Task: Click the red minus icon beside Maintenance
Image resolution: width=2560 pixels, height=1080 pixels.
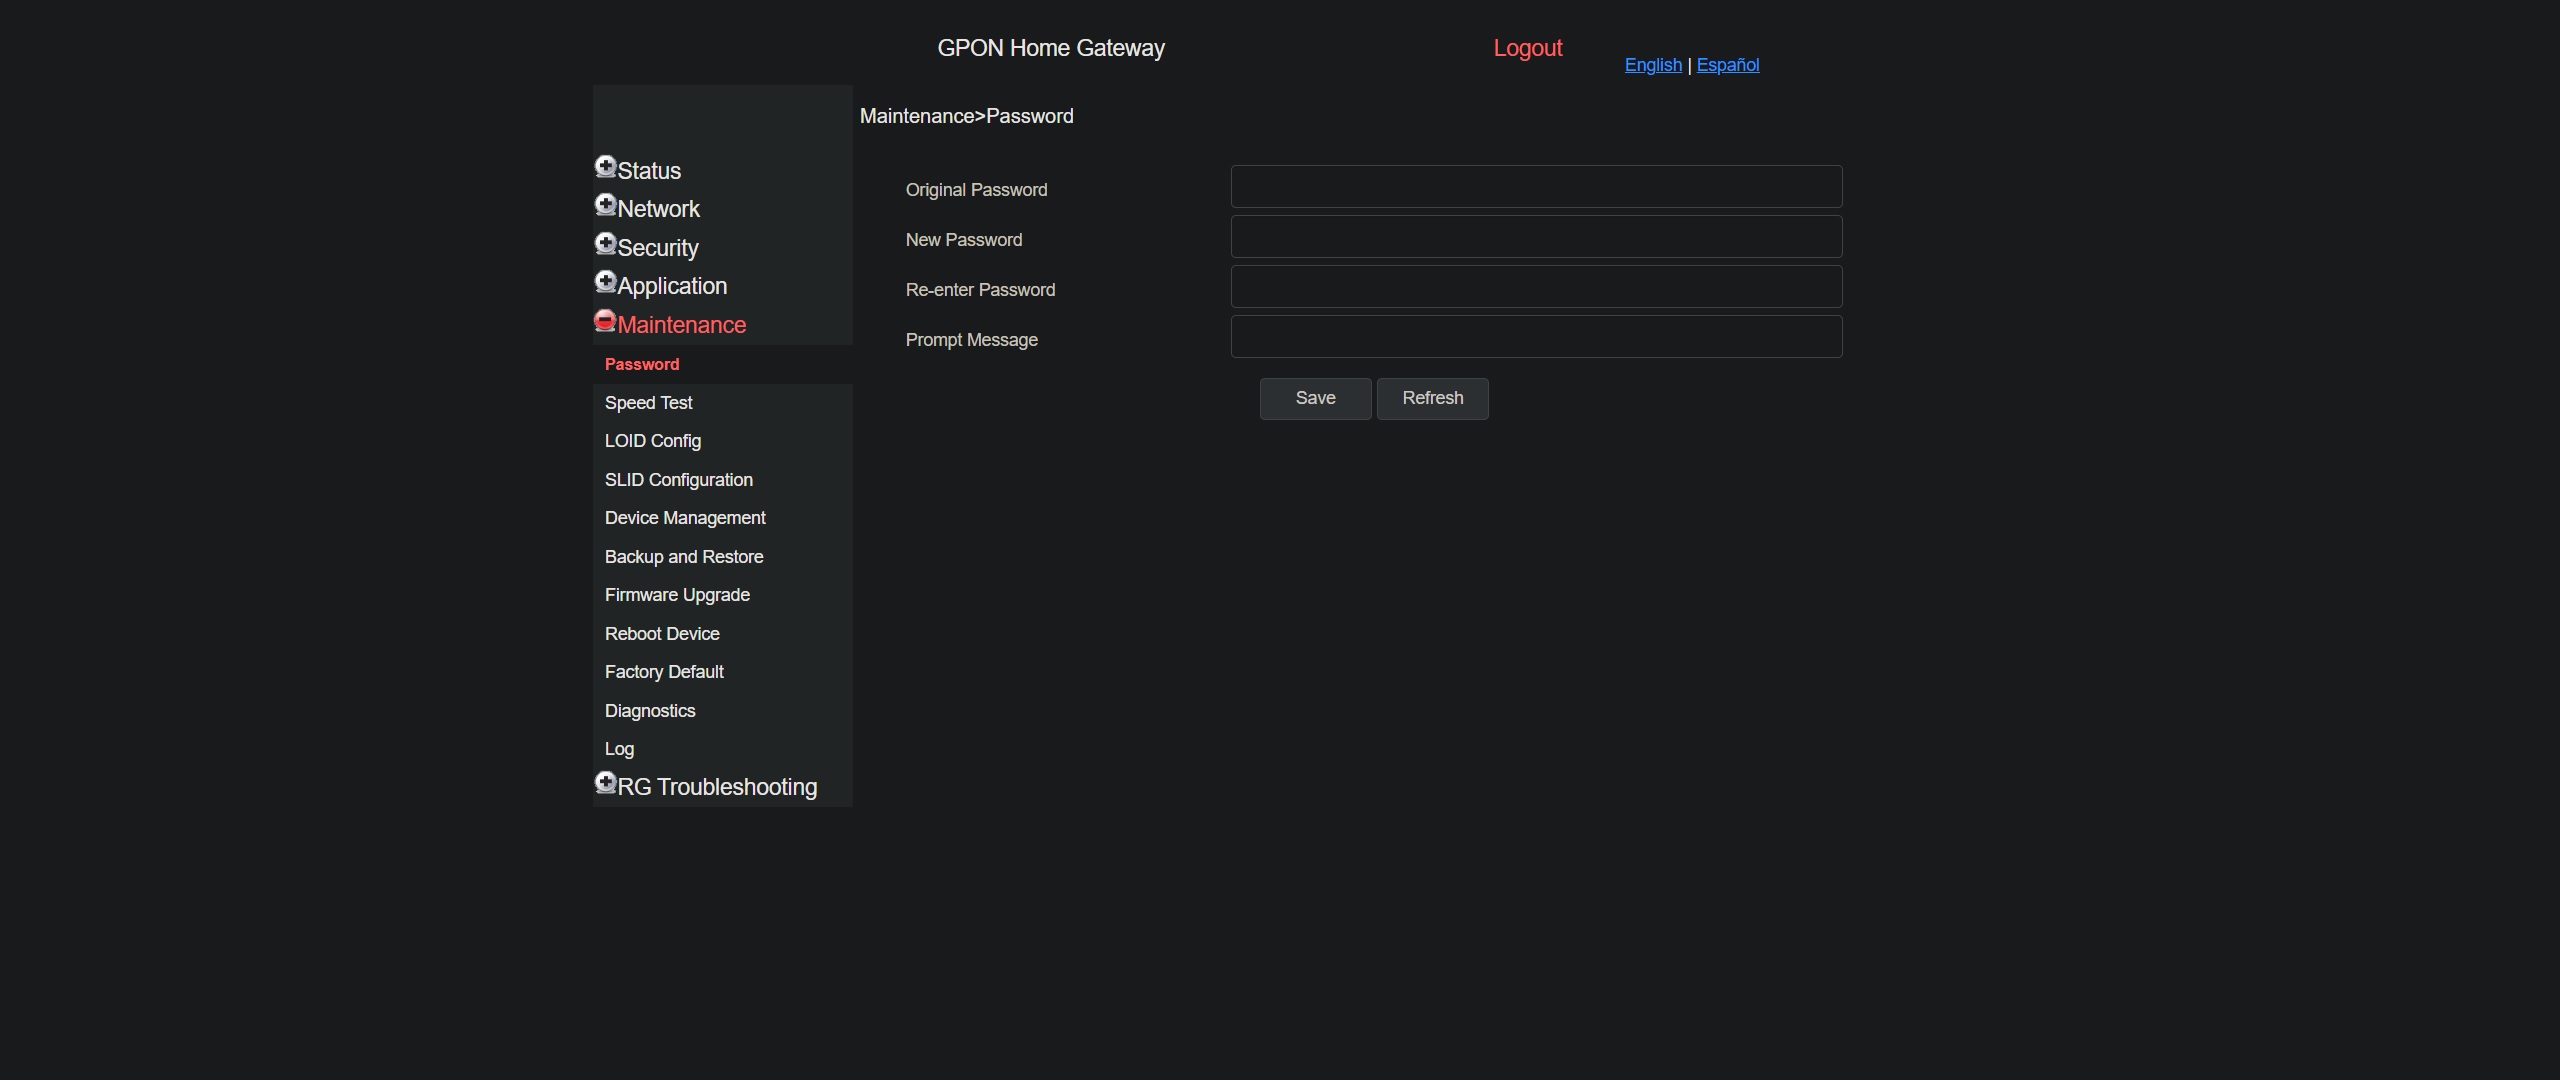Action: 605,320
